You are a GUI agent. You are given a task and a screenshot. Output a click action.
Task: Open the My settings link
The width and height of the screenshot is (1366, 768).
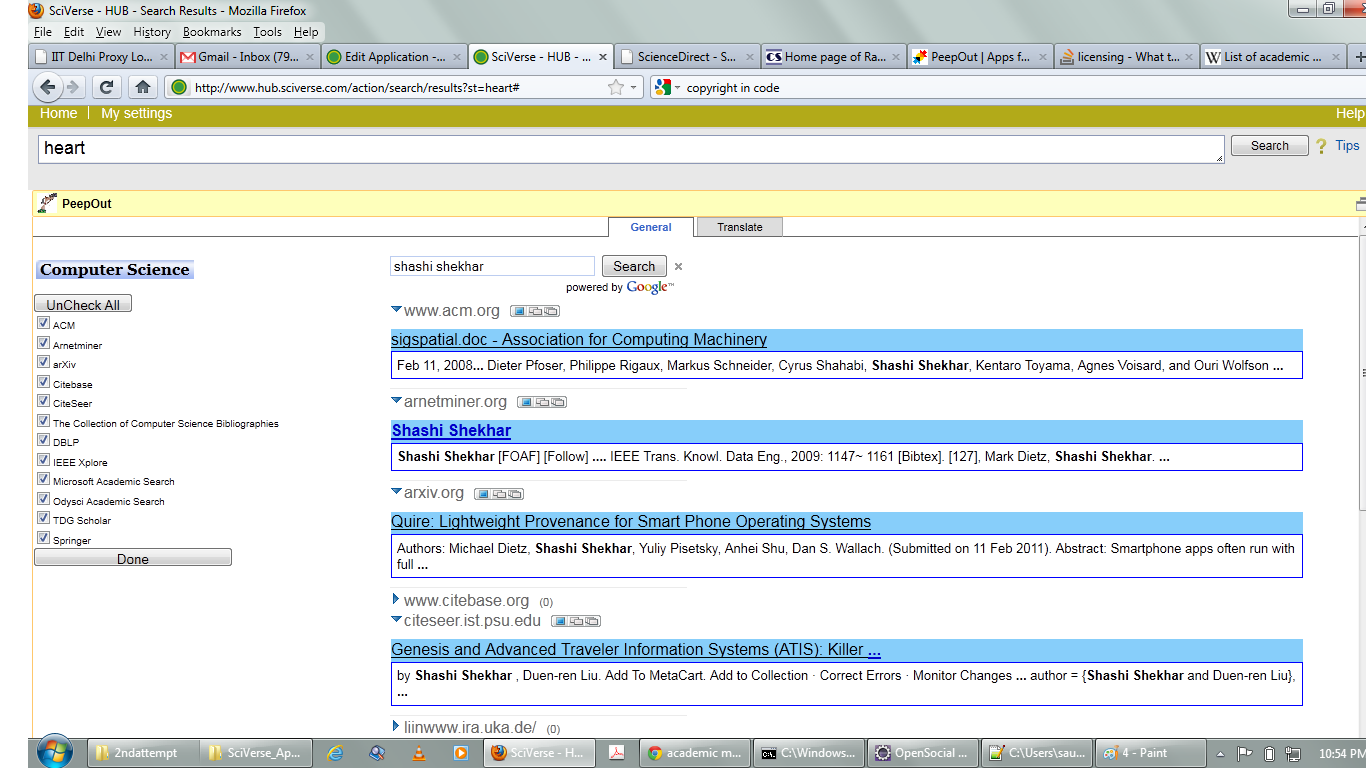(136, 113)
